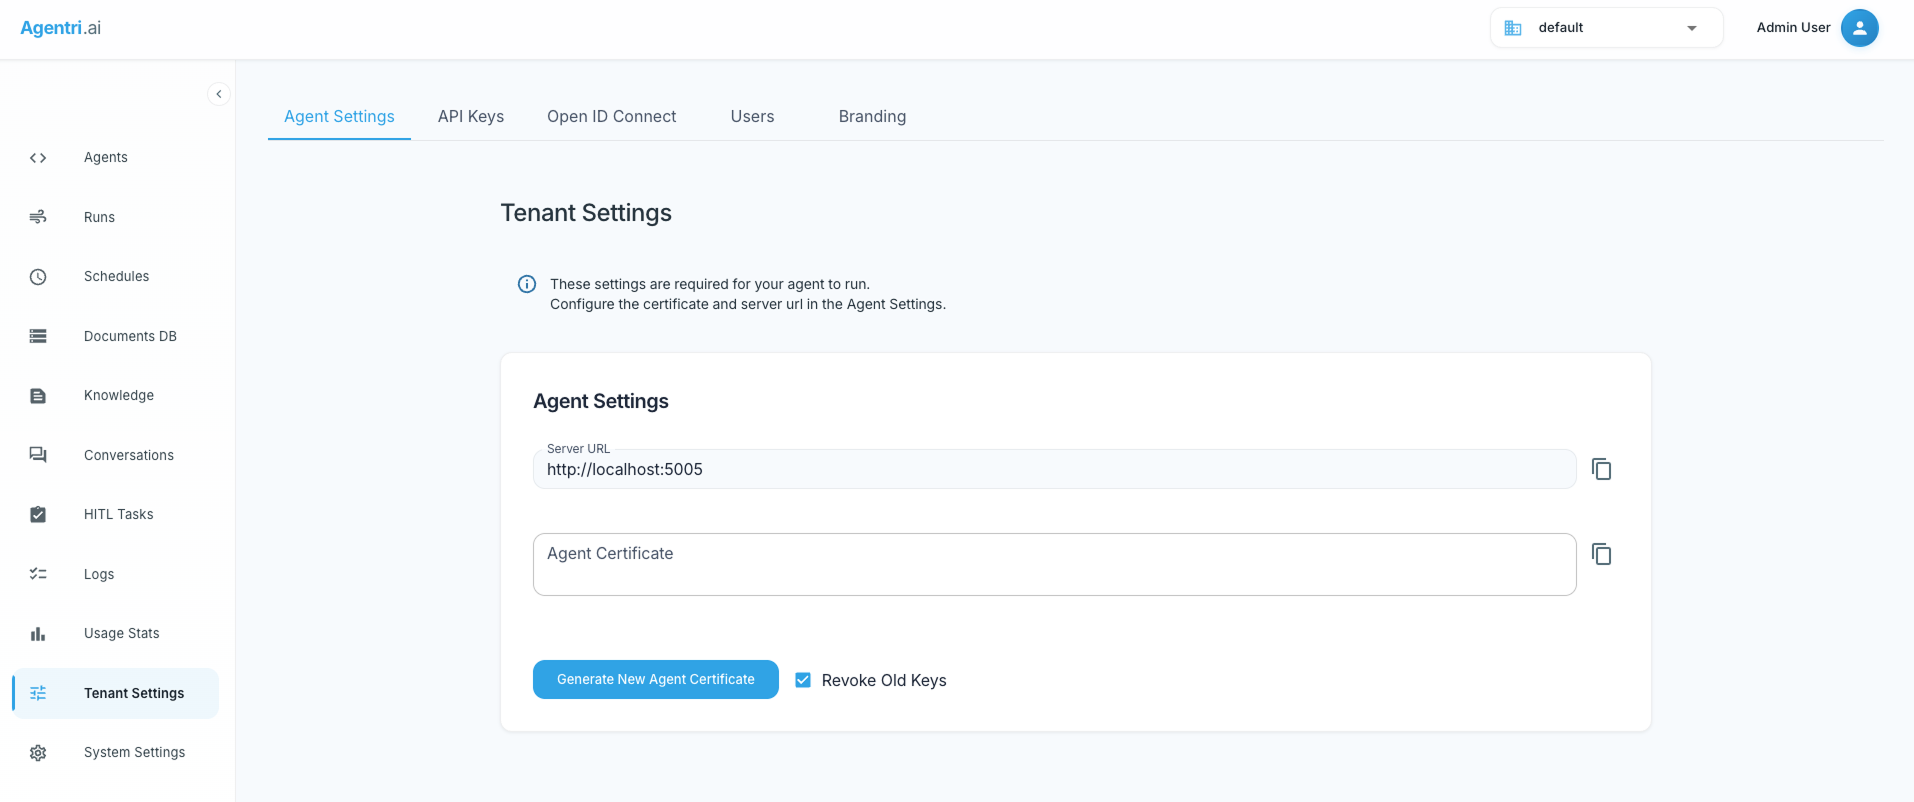Image resolution: width=1914 pixels, height=802 pixels.
Task: Click the Documents DB storage icon
Action: click(38, 336)
